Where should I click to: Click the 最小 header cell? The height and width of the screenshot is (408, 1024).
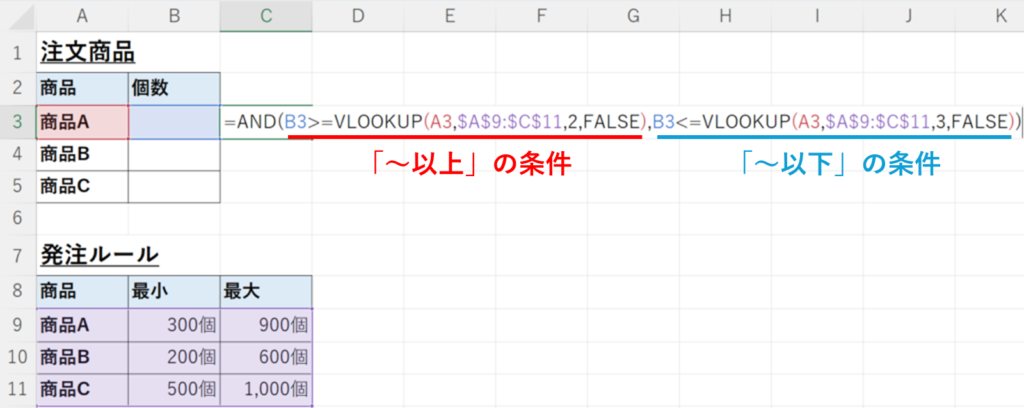click(174, 292)
